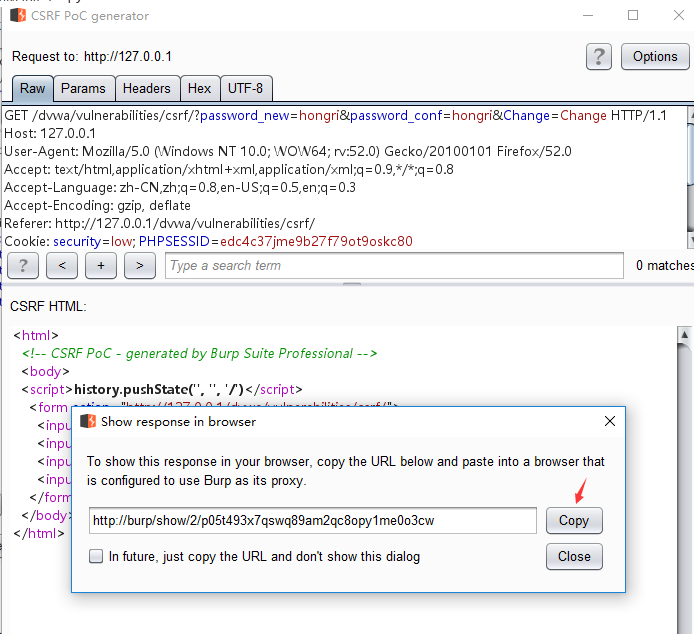
Task: Click the closing </html> tag line
Action: (x=39, y=533)
